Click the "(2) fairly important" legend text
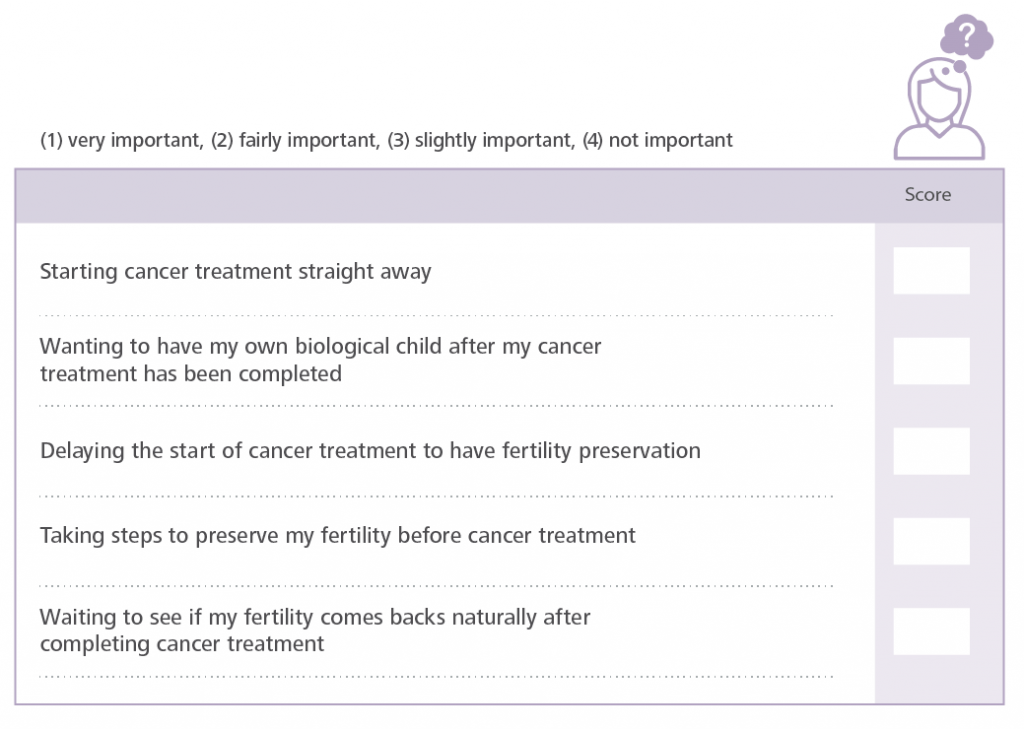Viewport: 1024px width, 729px height. [x=295, y=141]
